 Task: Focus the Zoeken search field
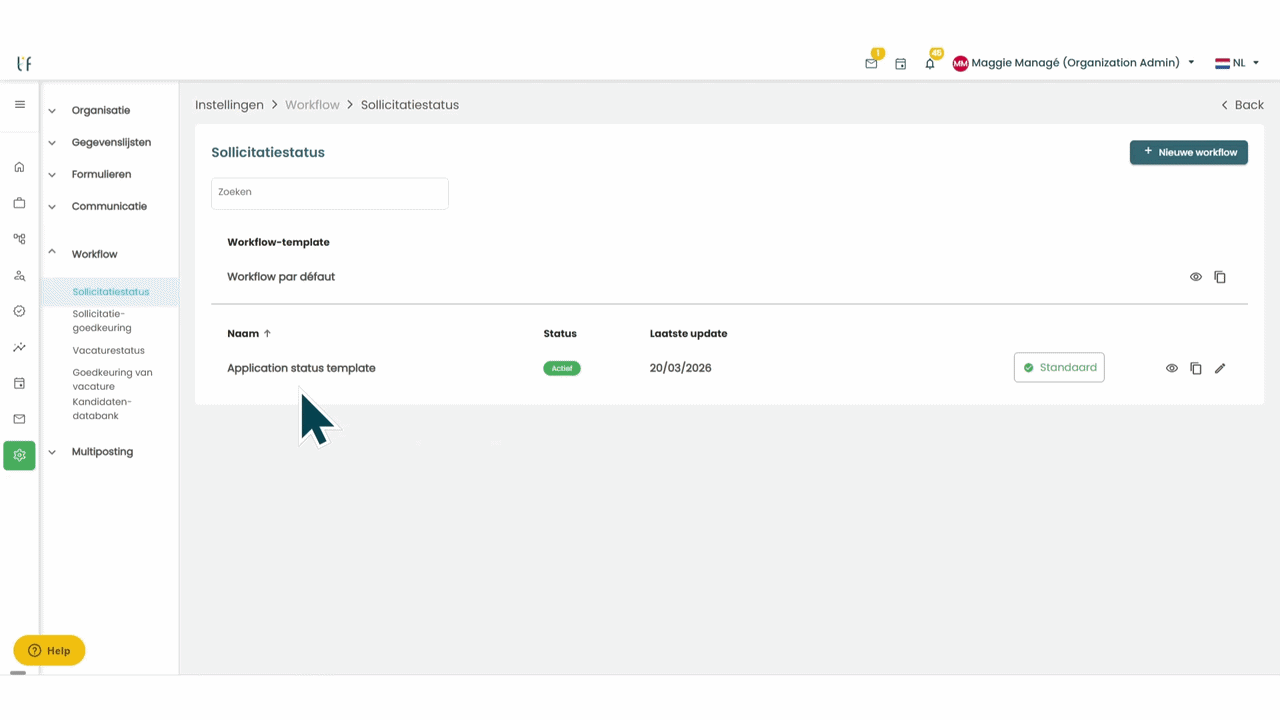(330, 193)
